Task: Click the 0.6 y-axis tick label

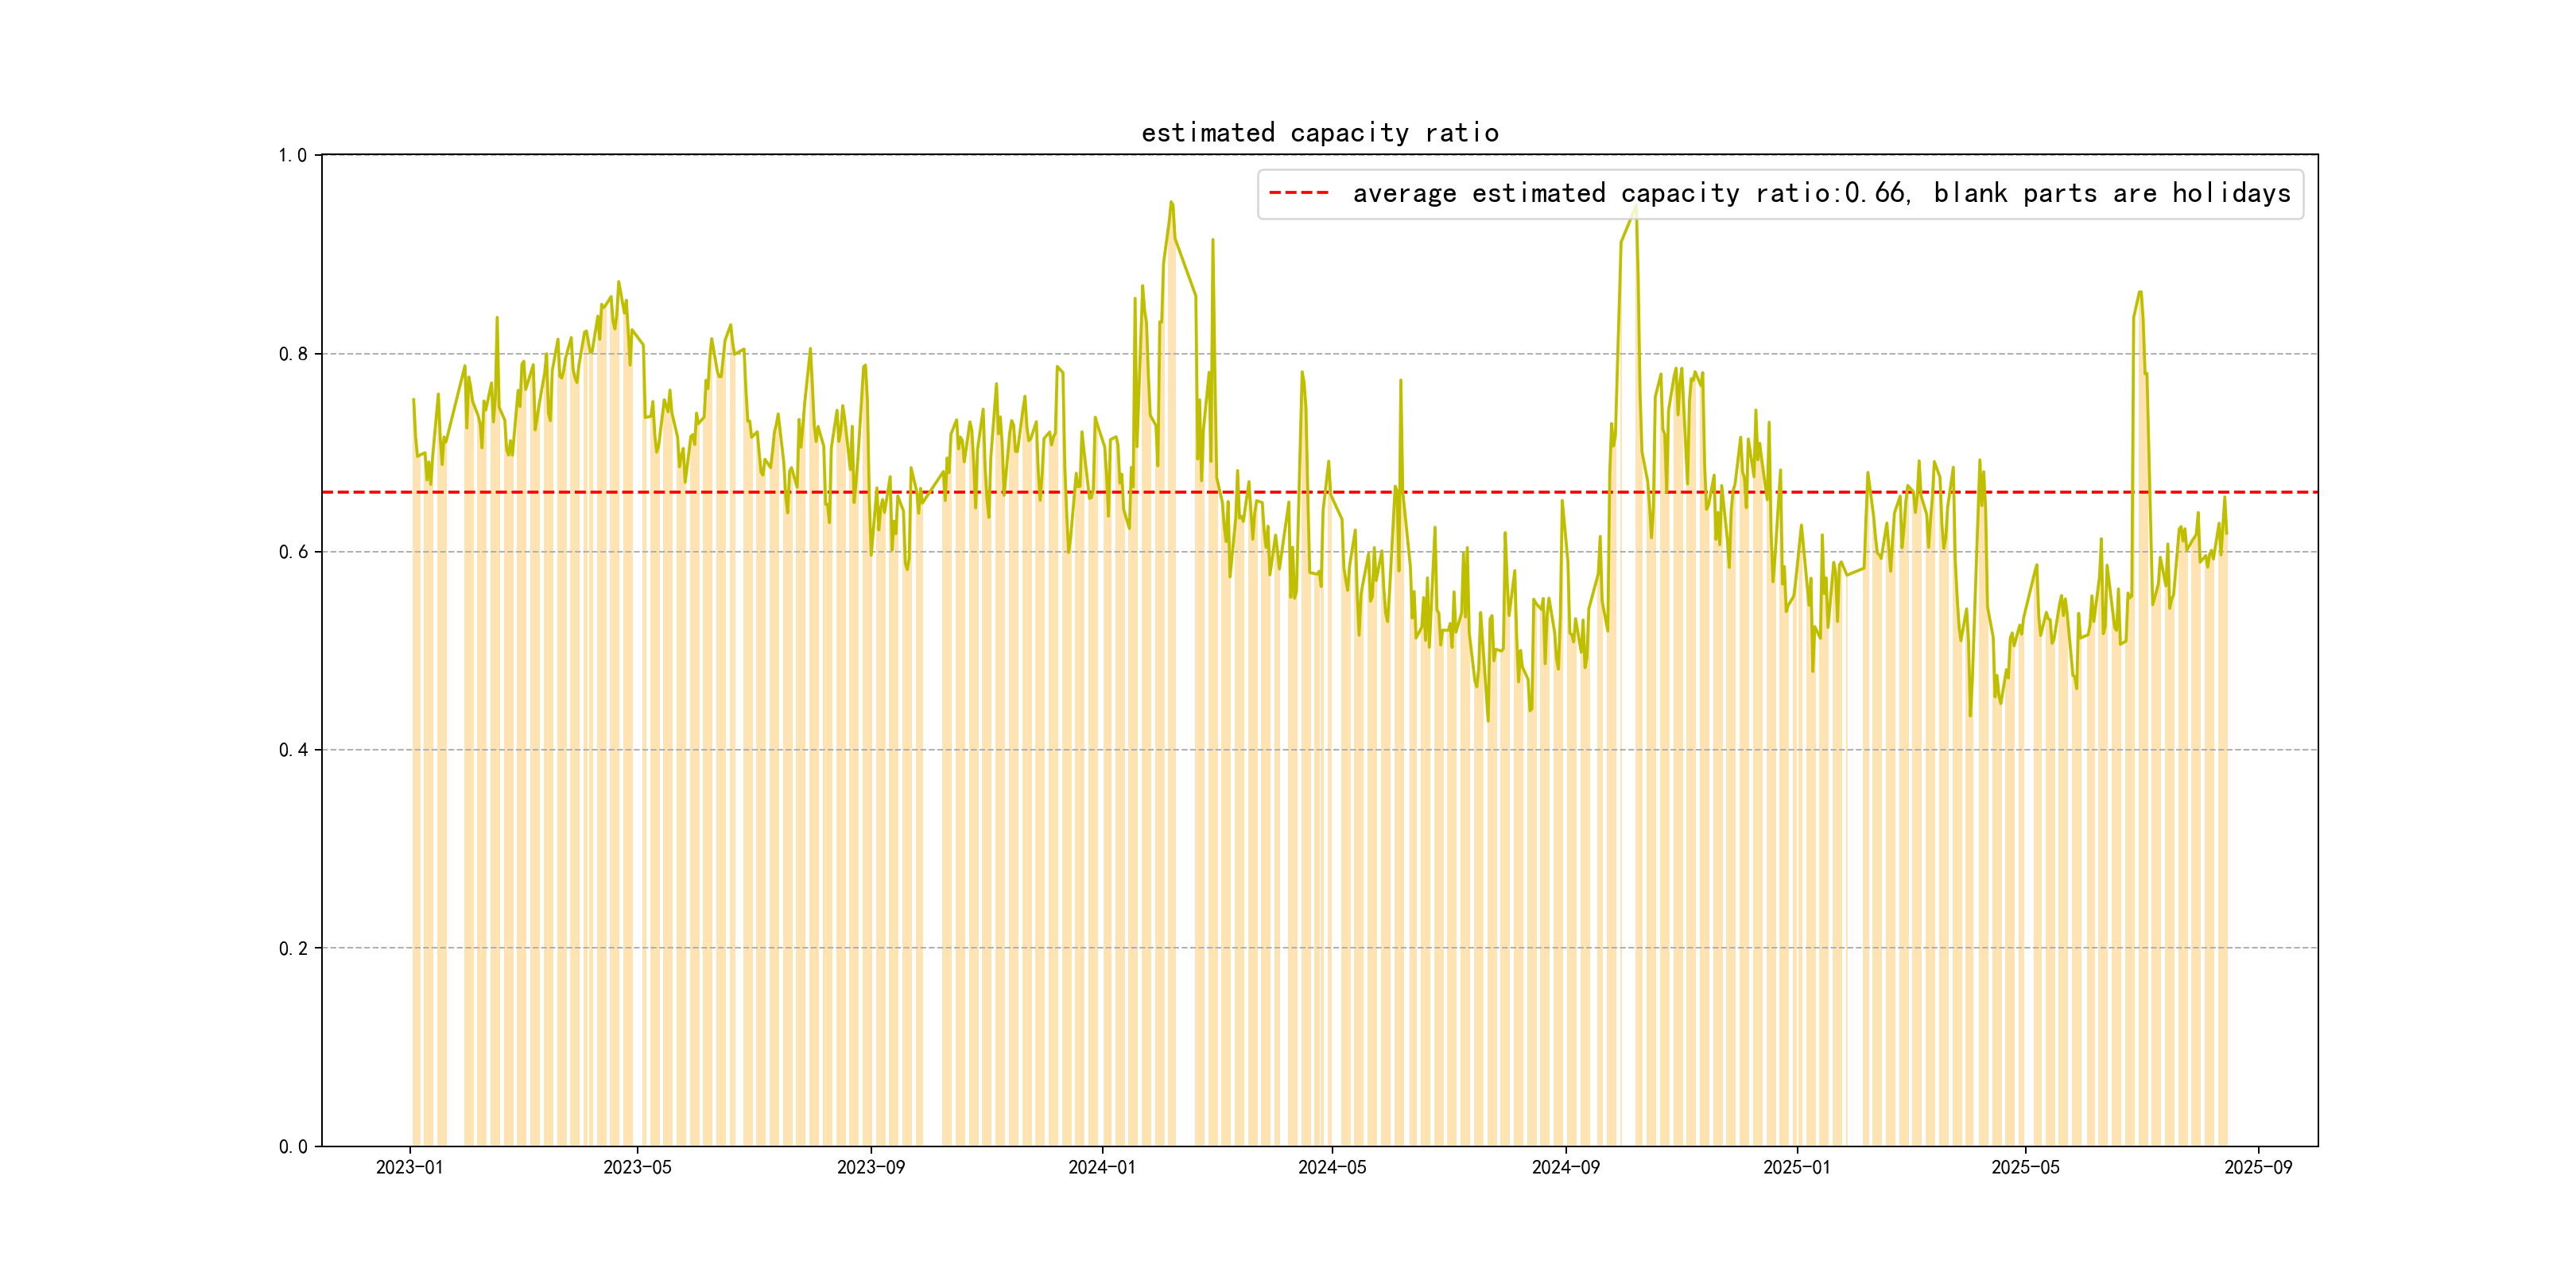Action: pyautogui.click(x=292, y=552)
